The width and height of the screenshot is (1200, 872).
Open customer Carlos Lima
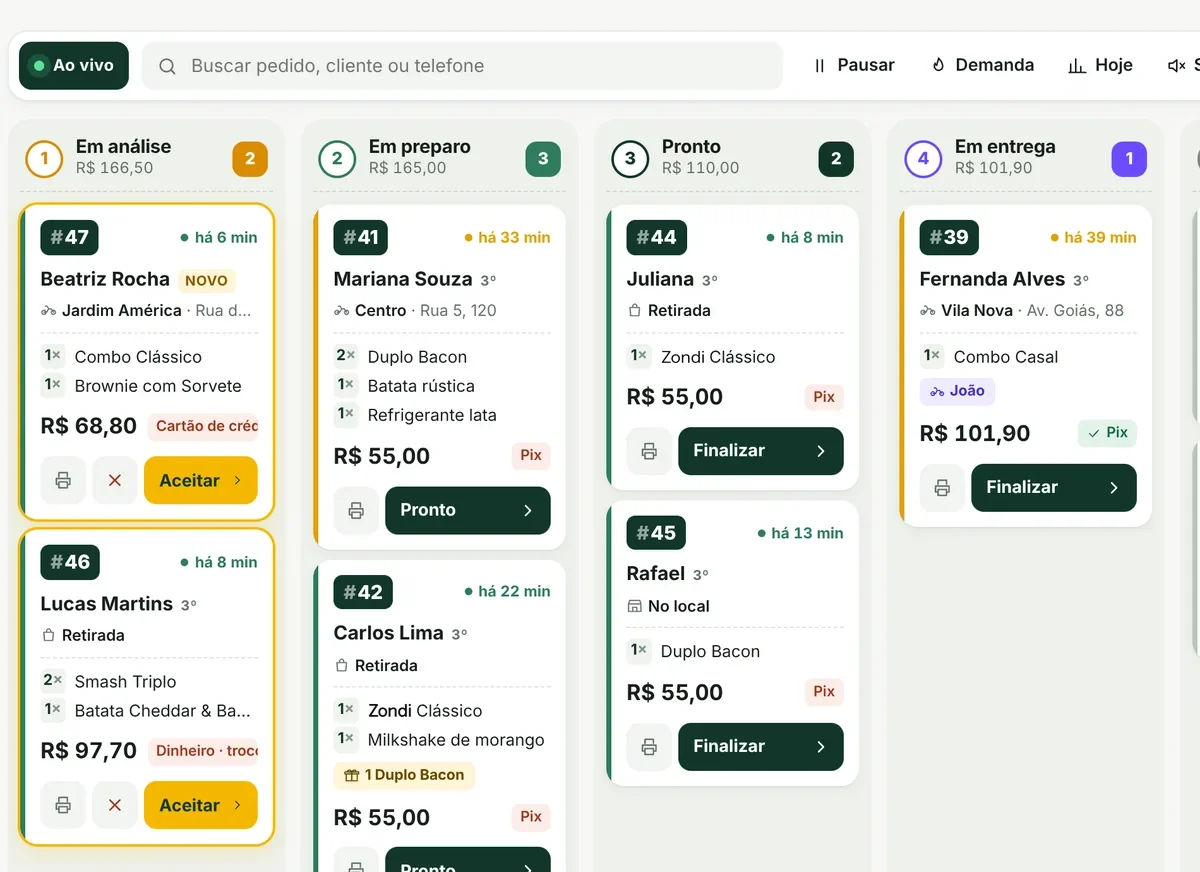click(x=389, y=633)
